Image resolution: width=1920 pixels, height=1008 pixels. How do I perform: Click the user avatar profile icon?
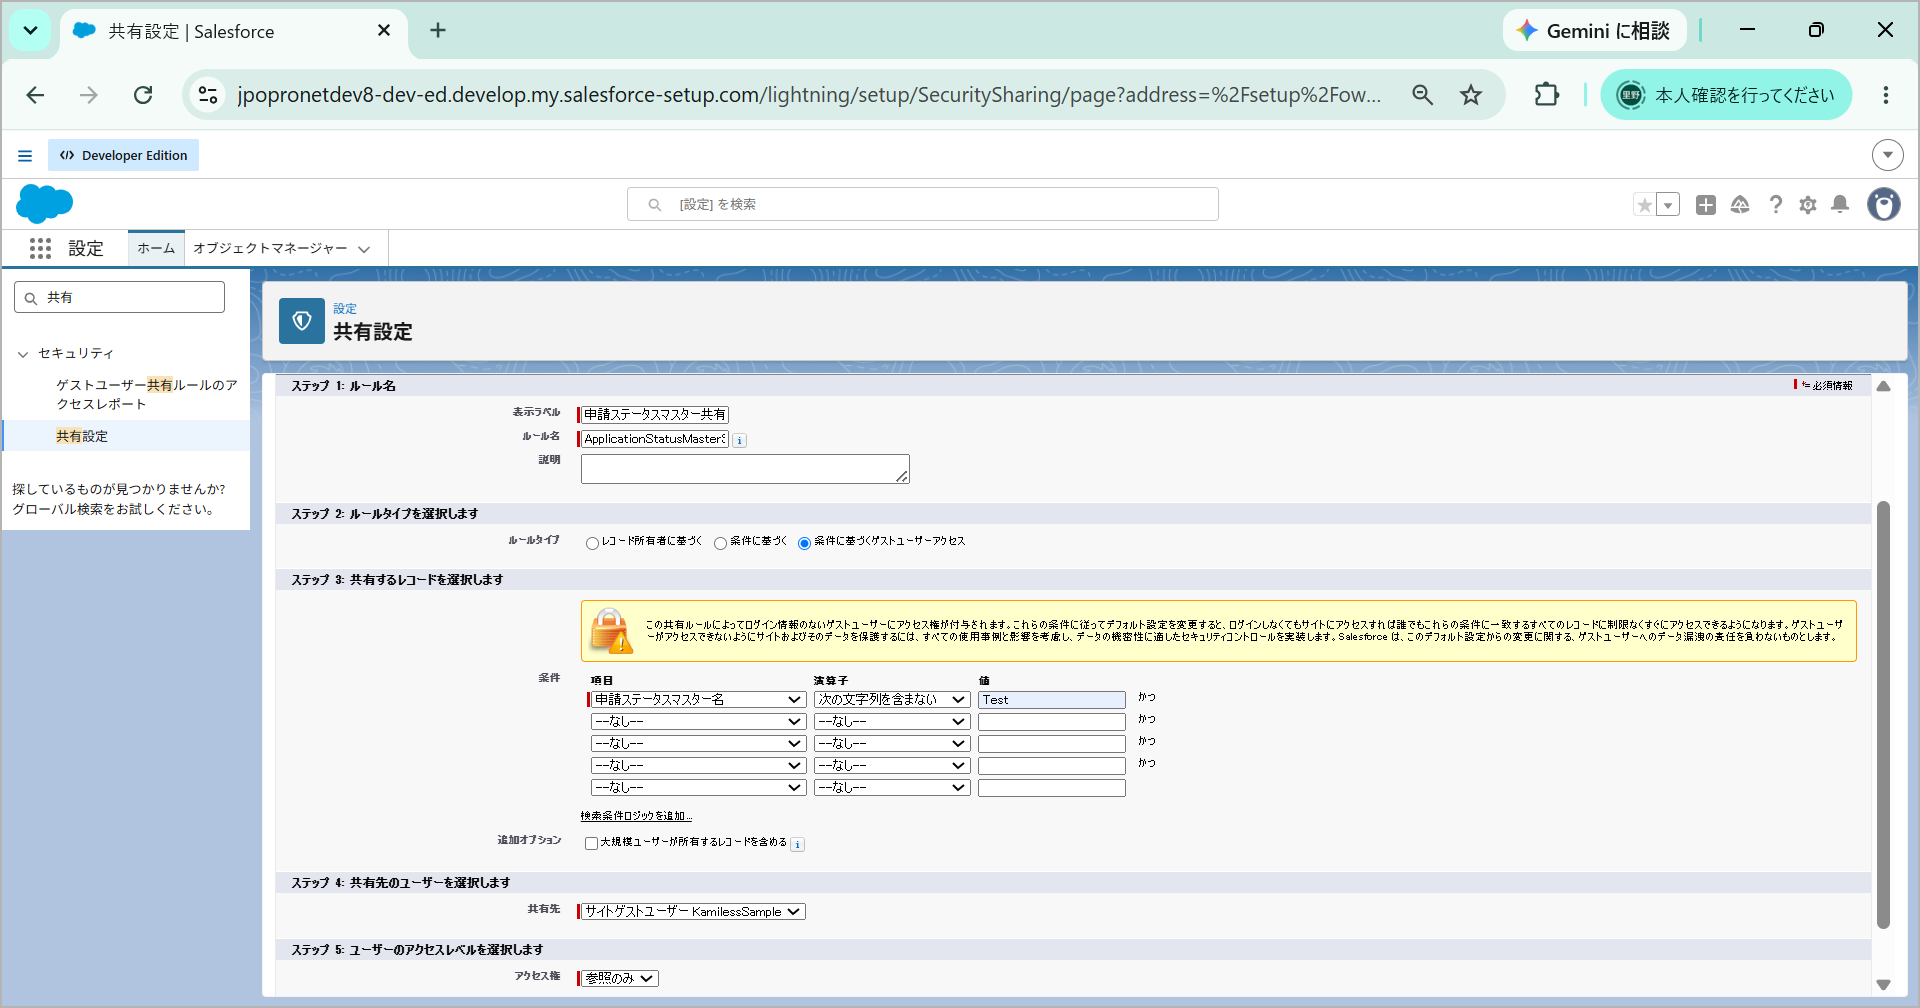click(1884, 204)
